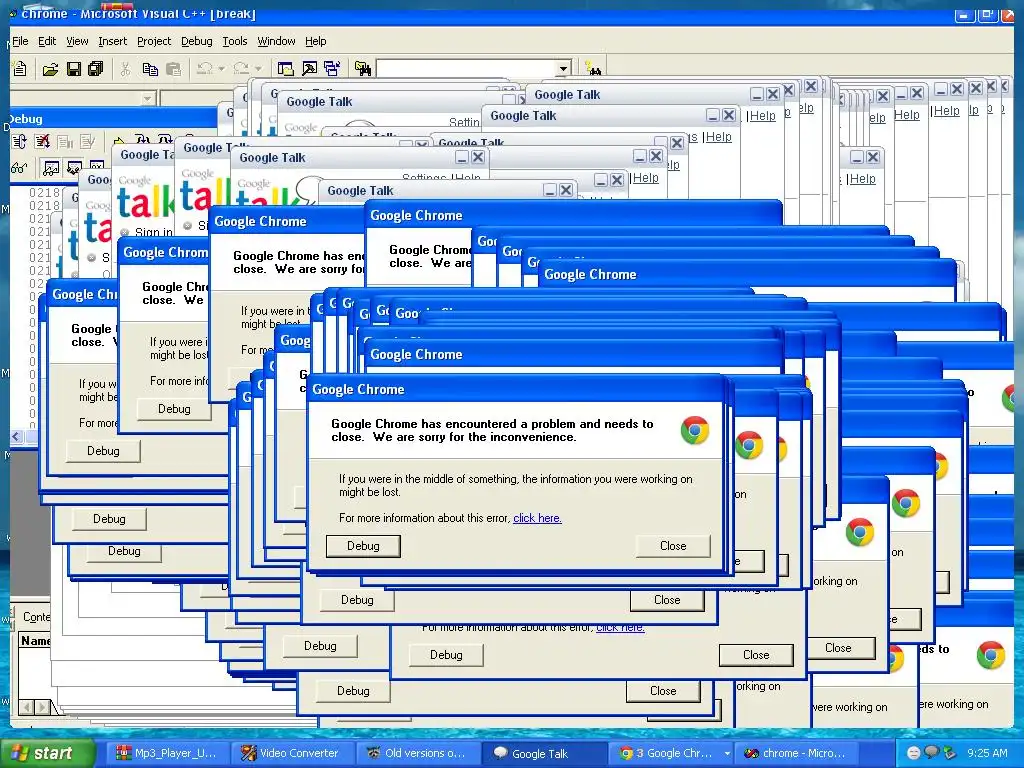Click the Step Into braces icon

pyautogui.click(x=142, y=139)
